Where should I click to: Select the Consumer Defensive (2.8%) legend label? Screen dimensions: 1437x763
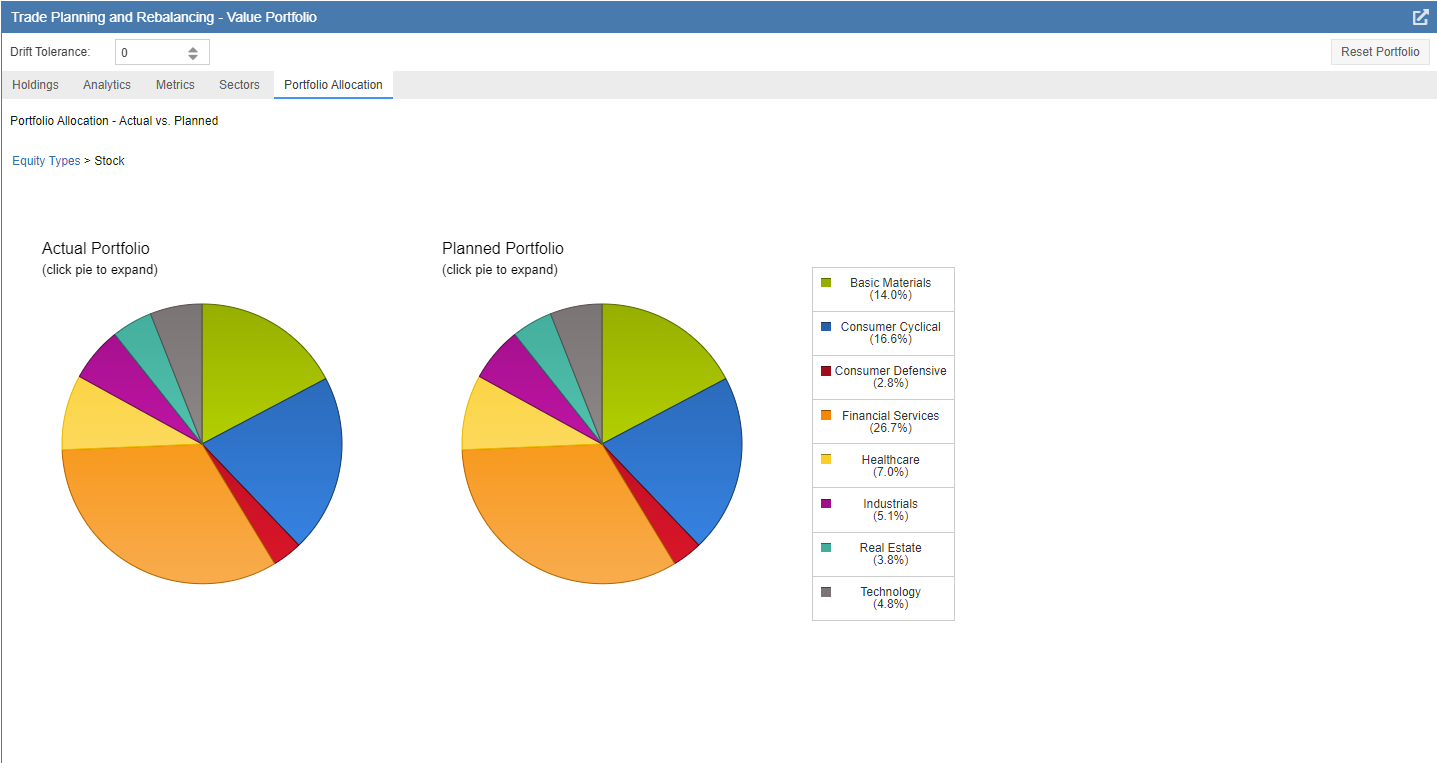tap(890, 377)
